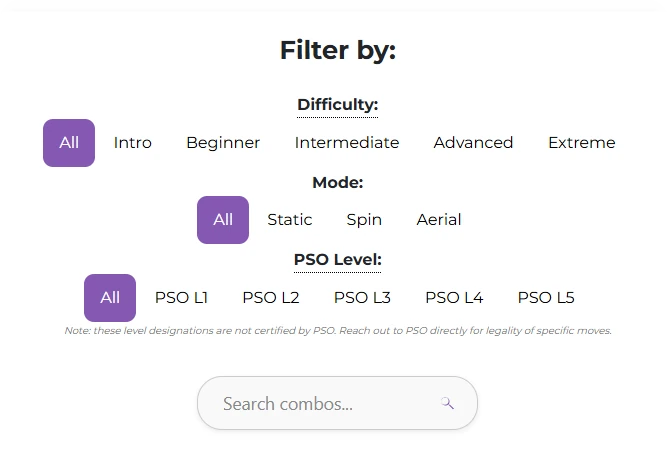Pick the PSO L4 level
This screenshot has height=453, width=668.
click(x=454, y=297)
